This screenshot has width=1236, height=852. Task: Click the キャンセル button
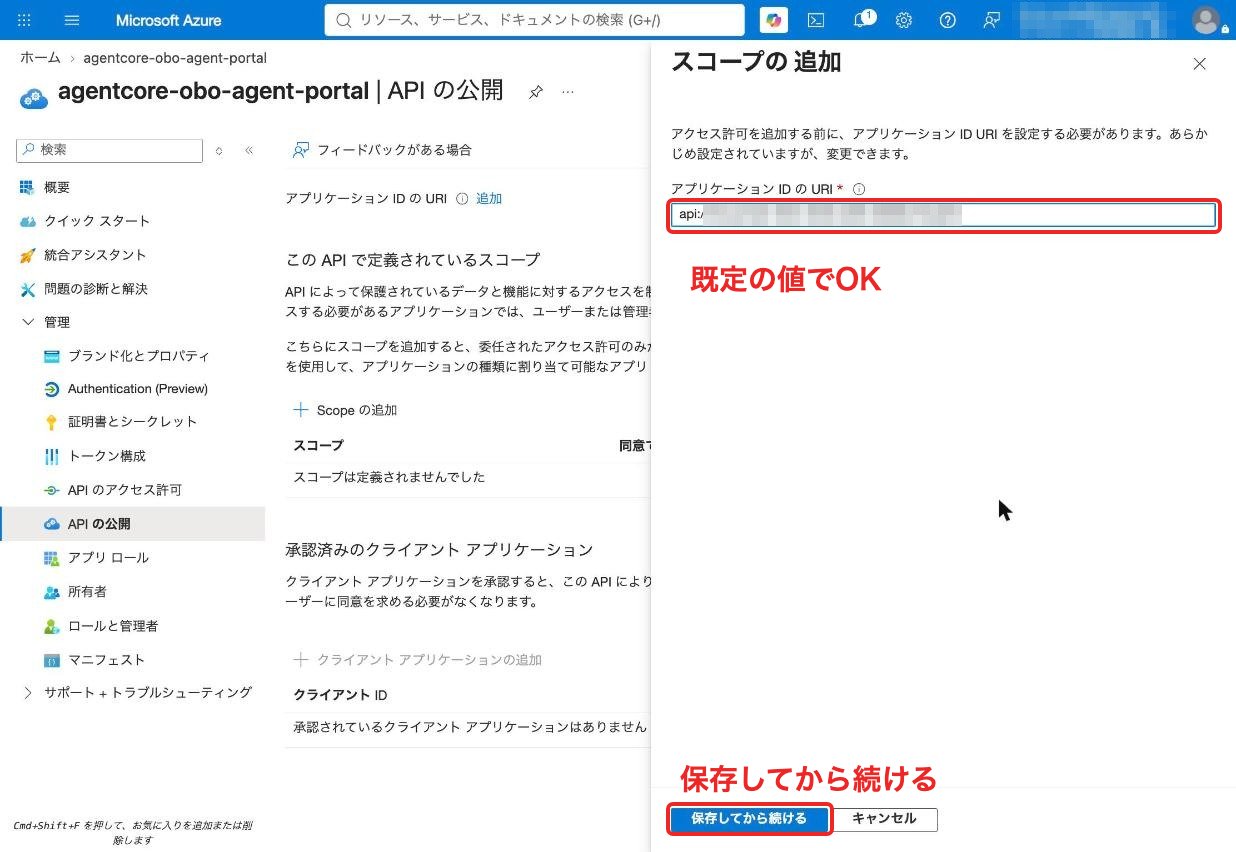(x=884, y=819)
